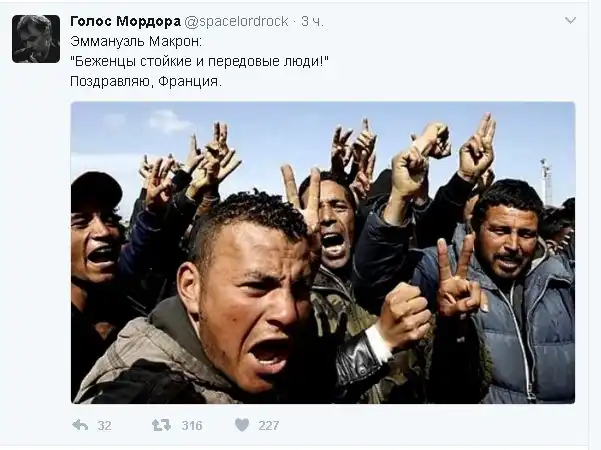601x450 pixels.
Task: Enlarge the attached crowd photo
Action: point(323,253)
